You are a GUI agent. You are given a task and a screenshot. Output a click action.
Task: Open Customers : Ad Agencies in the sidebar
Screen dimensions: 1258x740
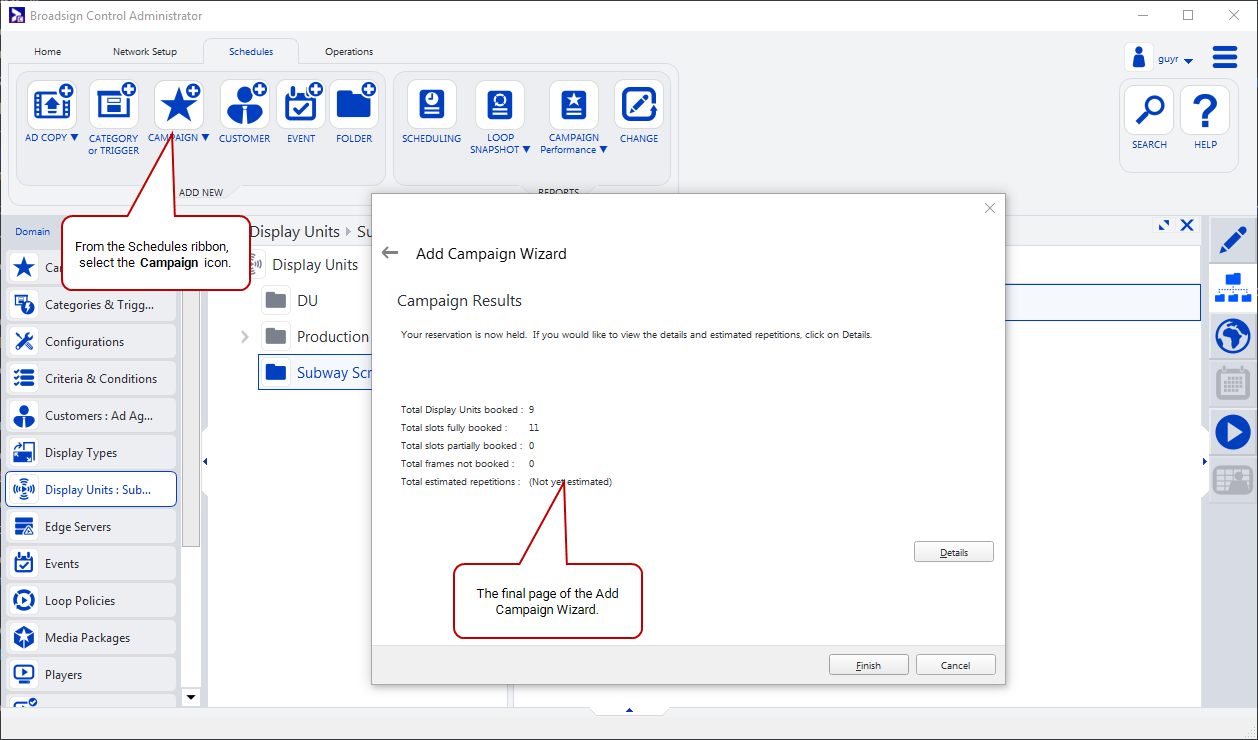click(91, 416)
